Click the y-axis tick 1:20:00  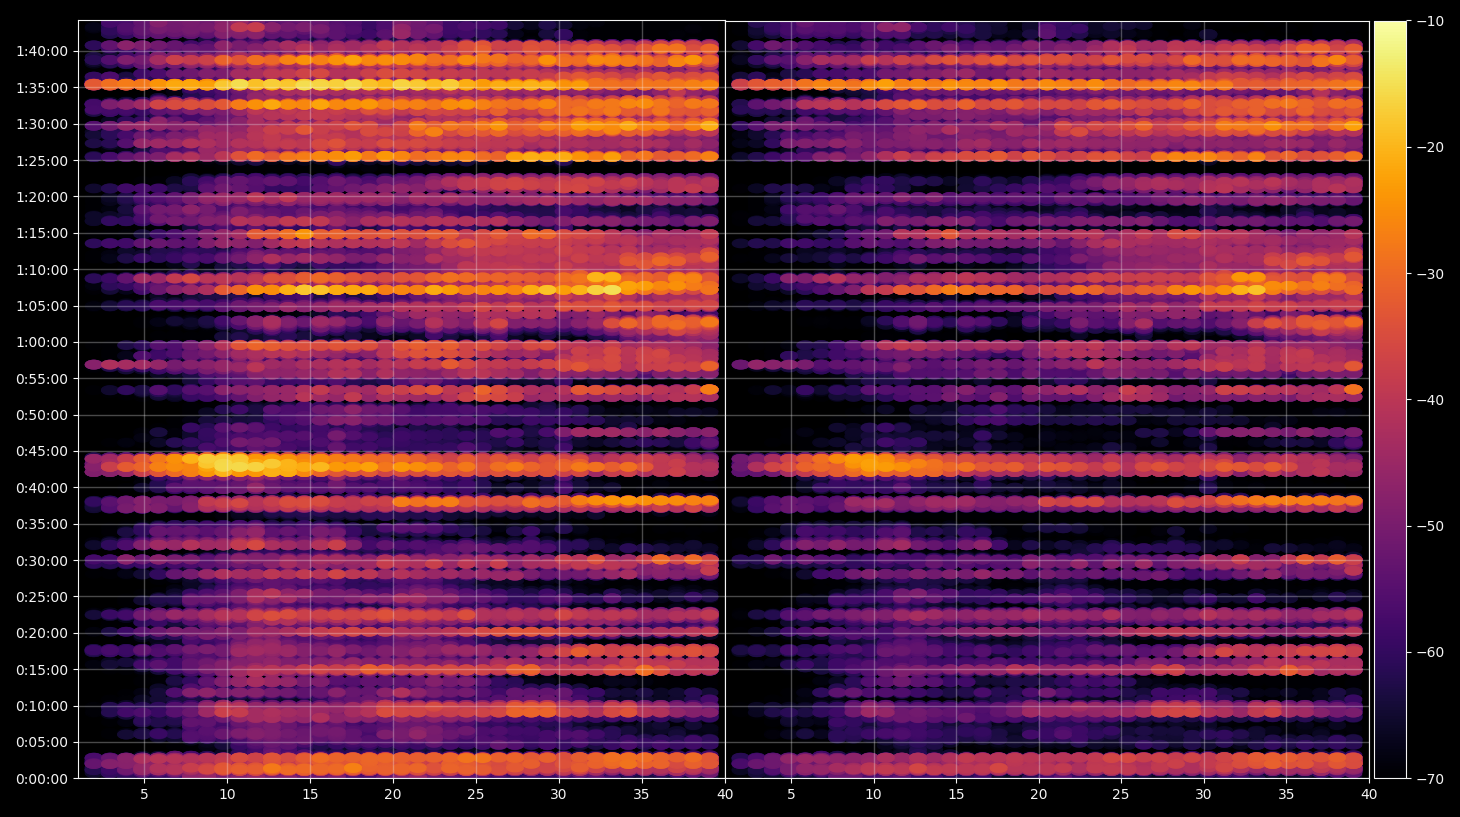tap(42, 197)
